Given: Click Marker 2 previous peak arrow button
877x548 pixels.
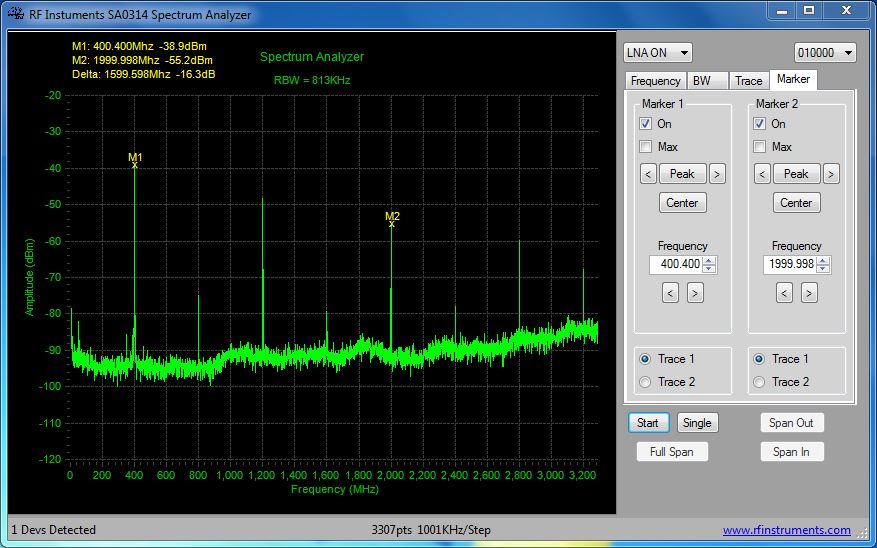Looking at the screenshot, I should [762, 174].
